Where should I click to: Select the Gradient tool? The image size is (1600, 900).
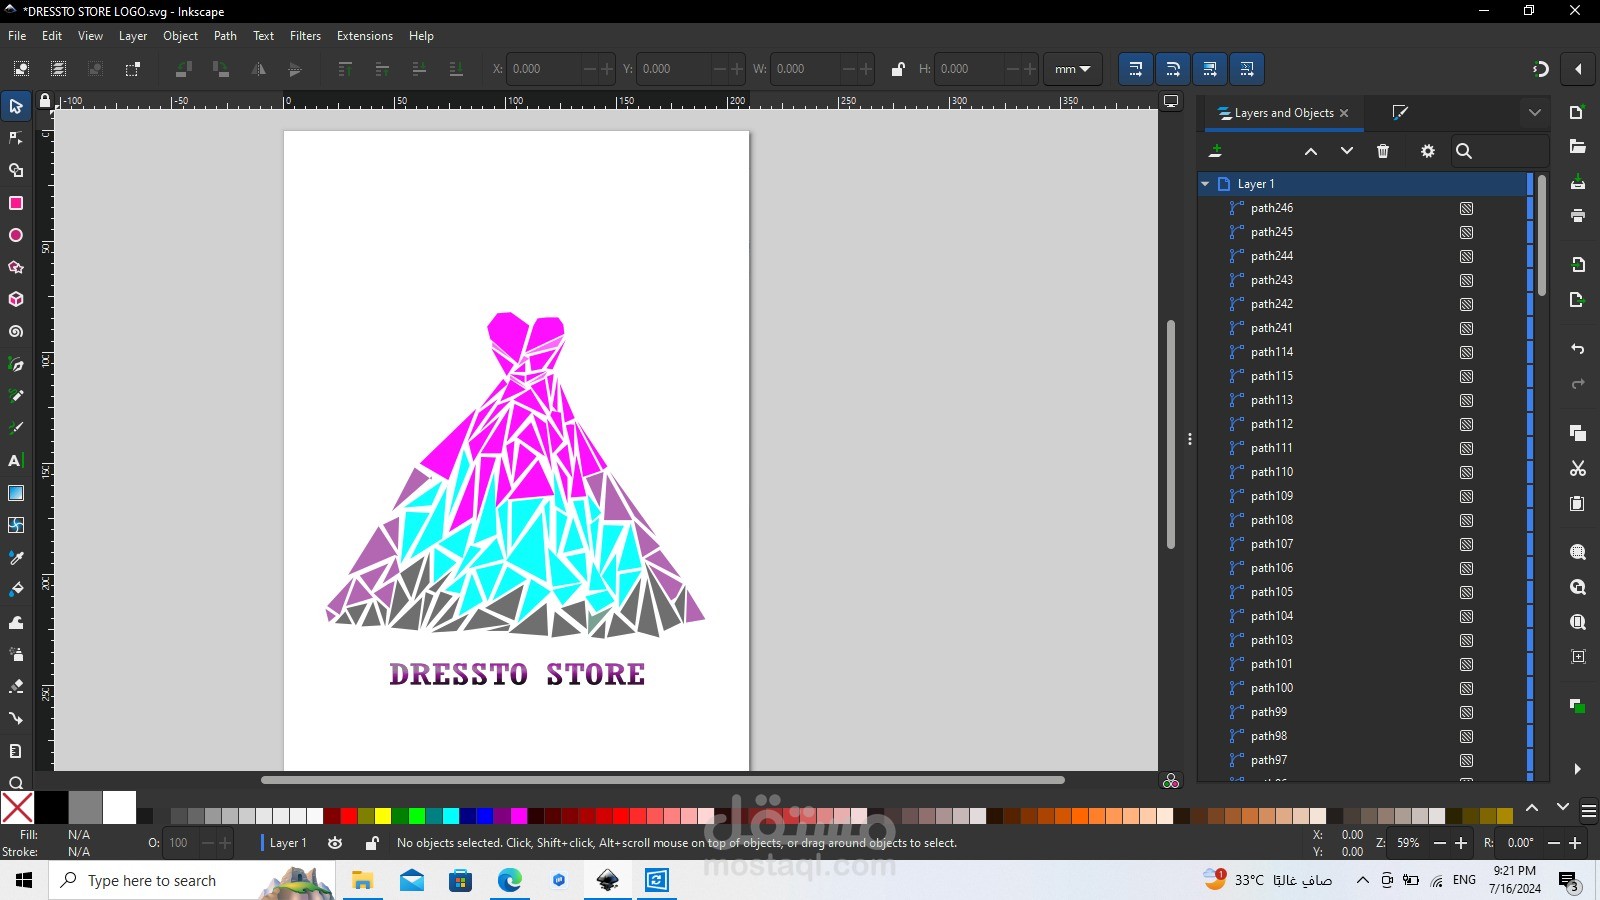click(16, 493)
